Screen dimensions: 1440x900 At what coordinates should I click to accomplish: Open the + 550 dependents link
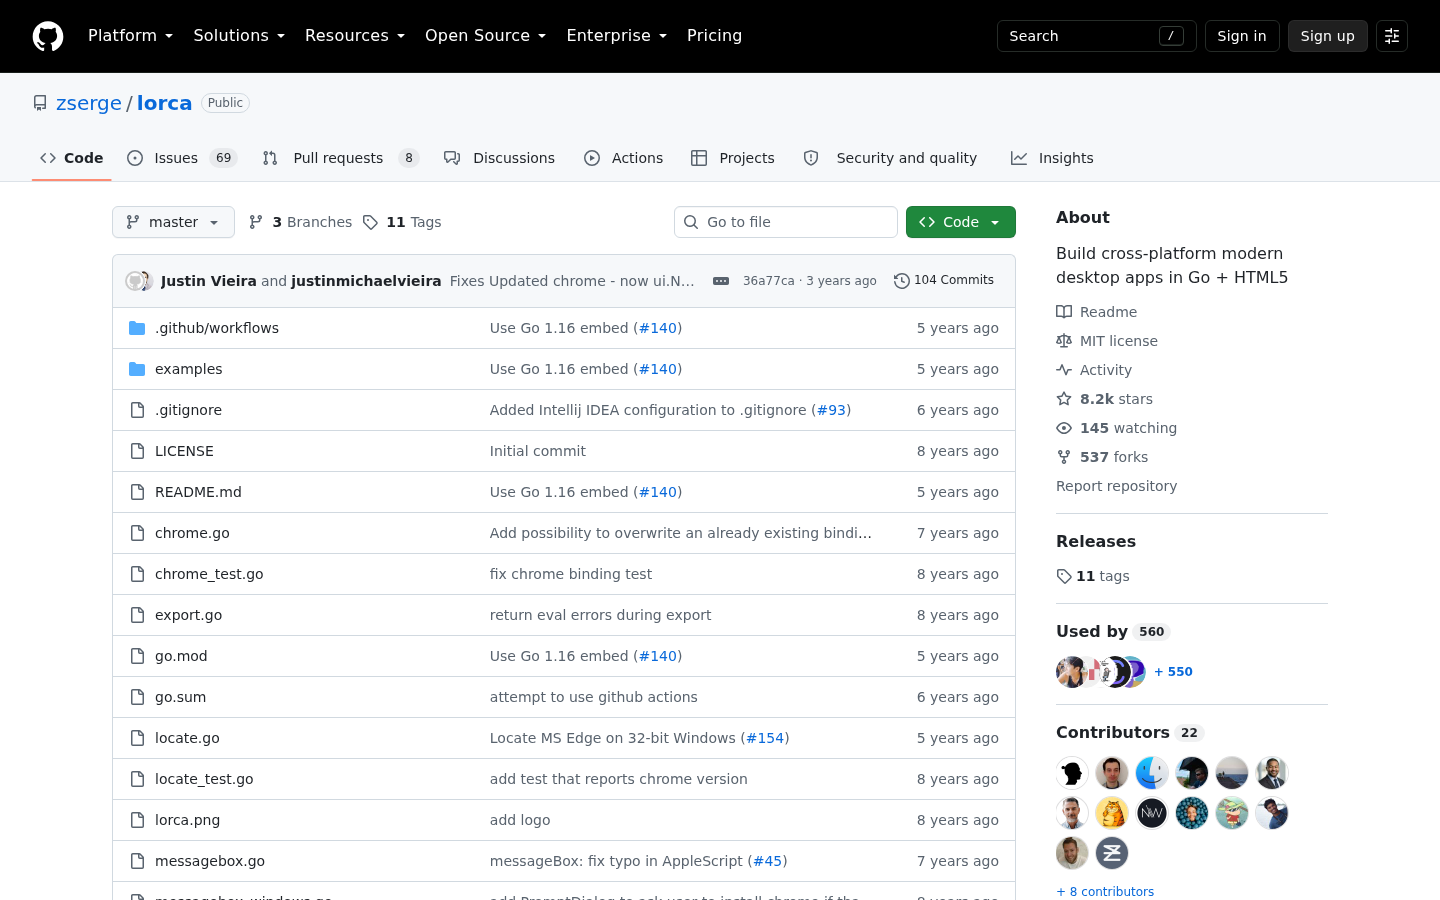tap(1173, 672)
